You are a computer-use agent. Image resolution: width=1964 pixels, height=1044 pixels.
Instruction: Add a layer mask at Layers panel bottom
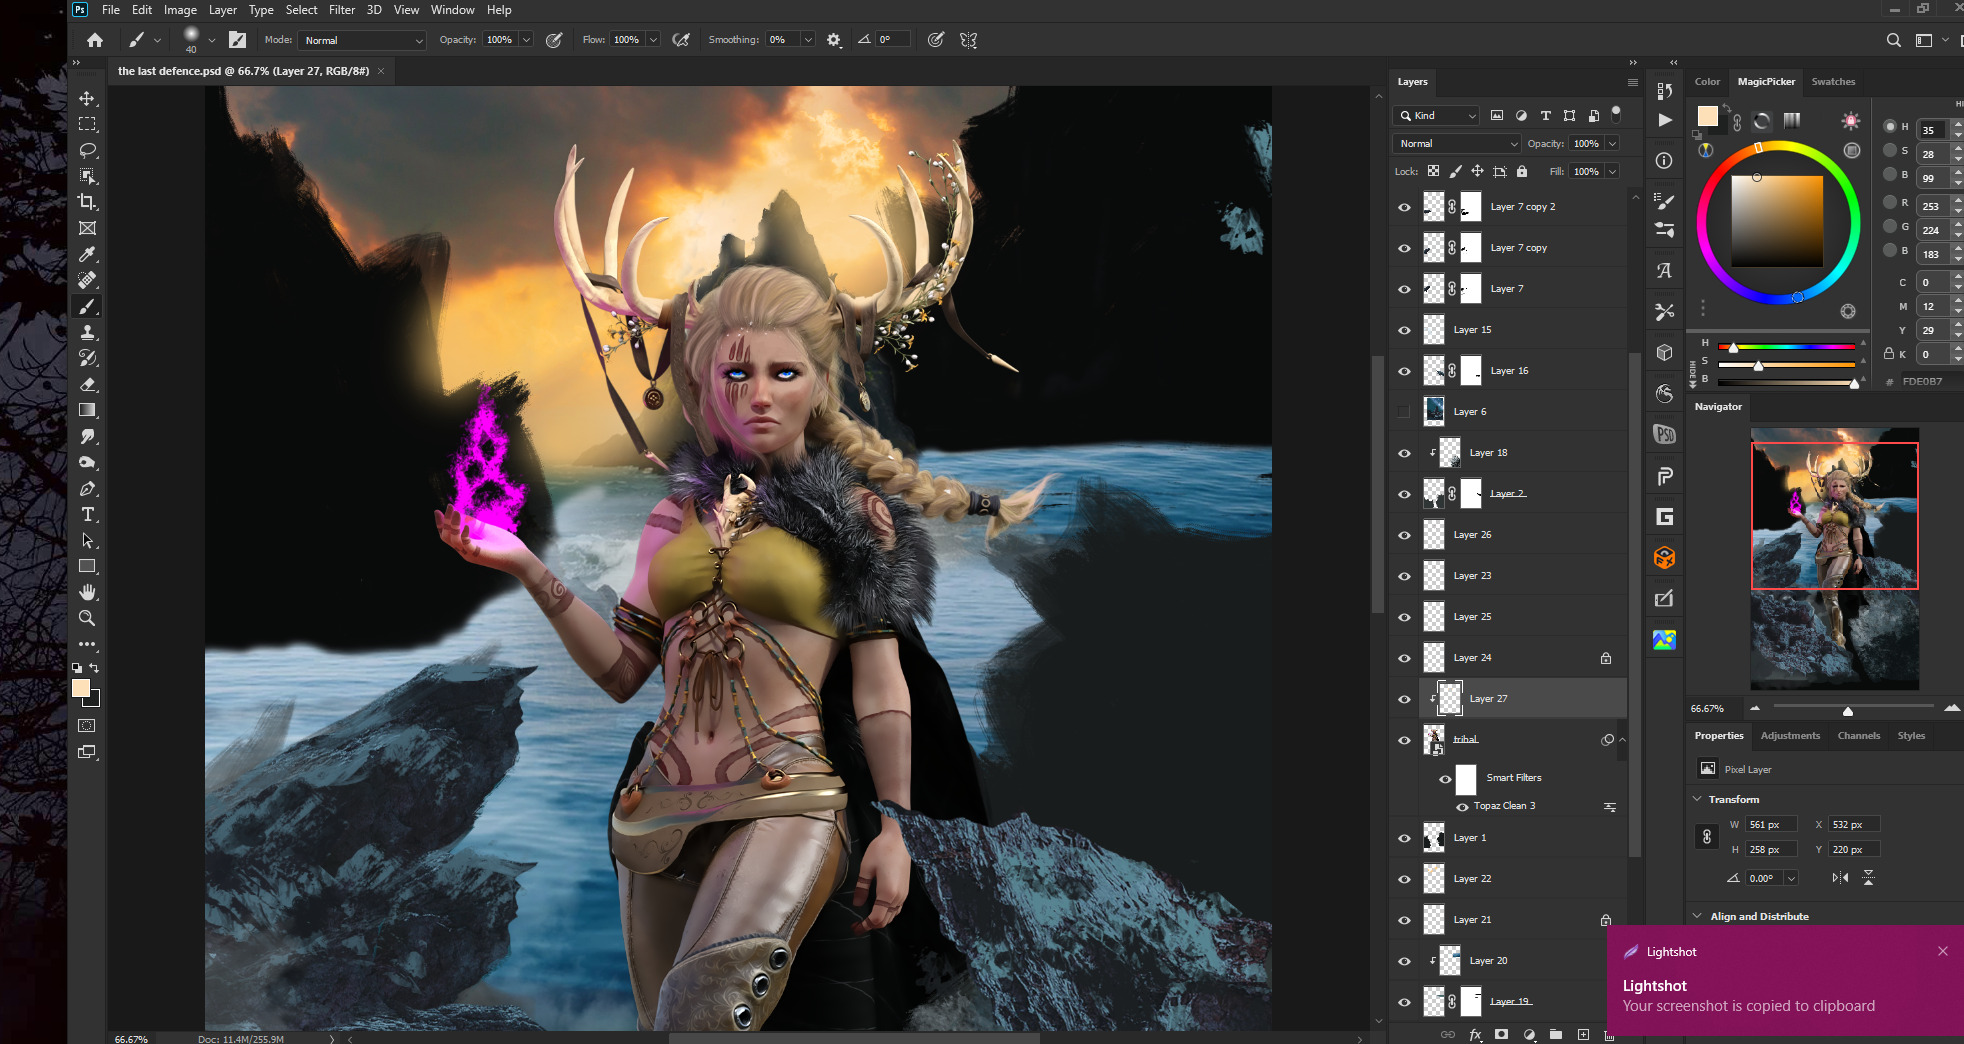1502,1035
